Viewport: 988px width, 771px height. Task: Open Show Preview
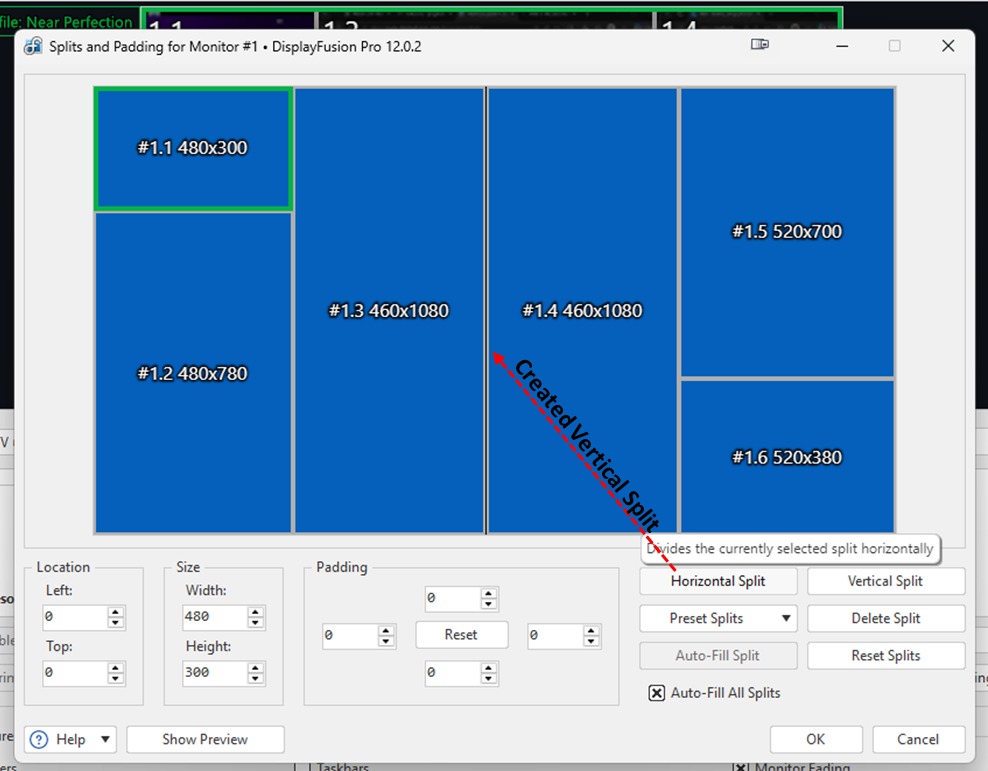[205, 740]
